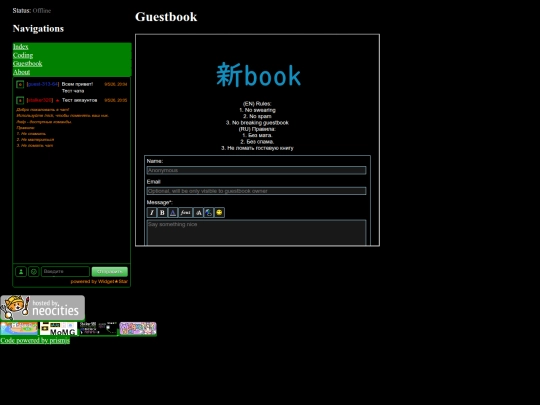
Task: Click the blue 'book' logo in guestbook
Action: pos(258,75)
